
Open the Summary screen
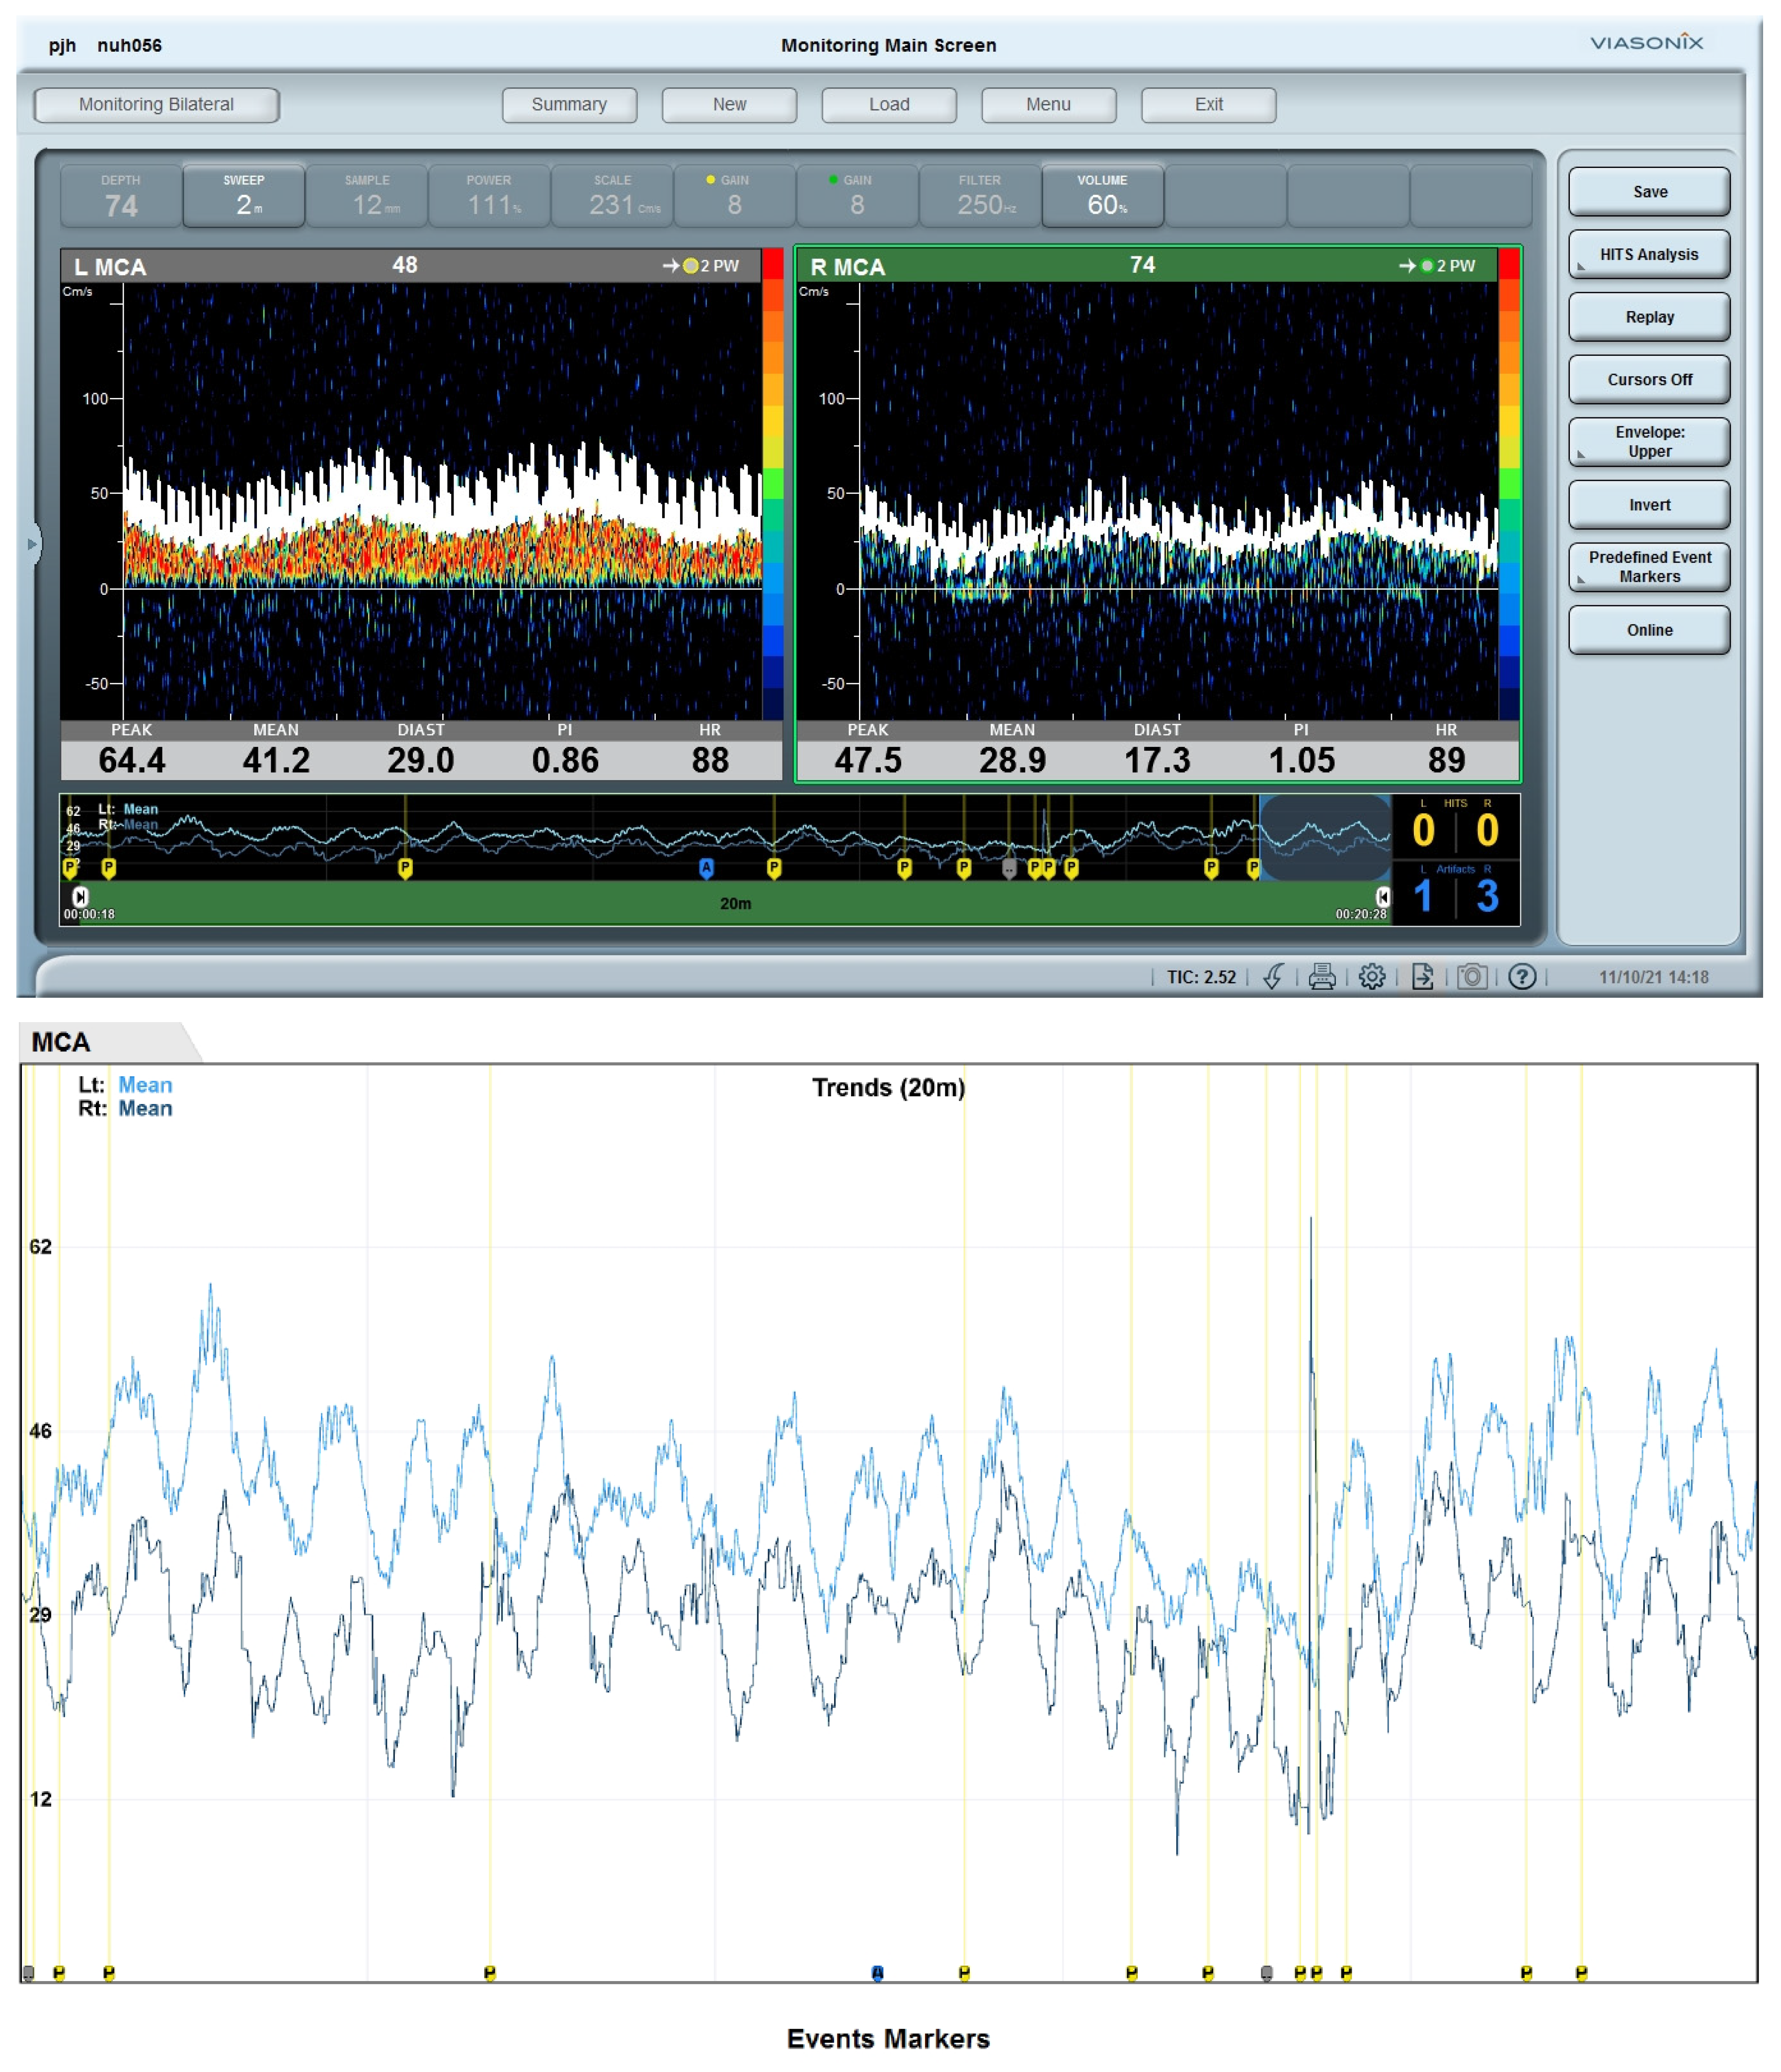click(569, 105)
